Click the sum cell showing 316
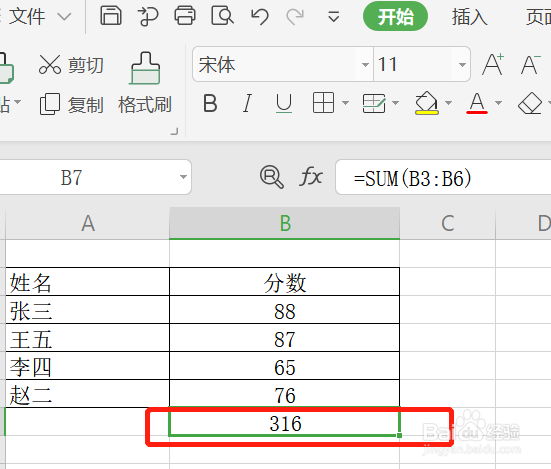This screenshot has width=551, height=469. [284, 422]
